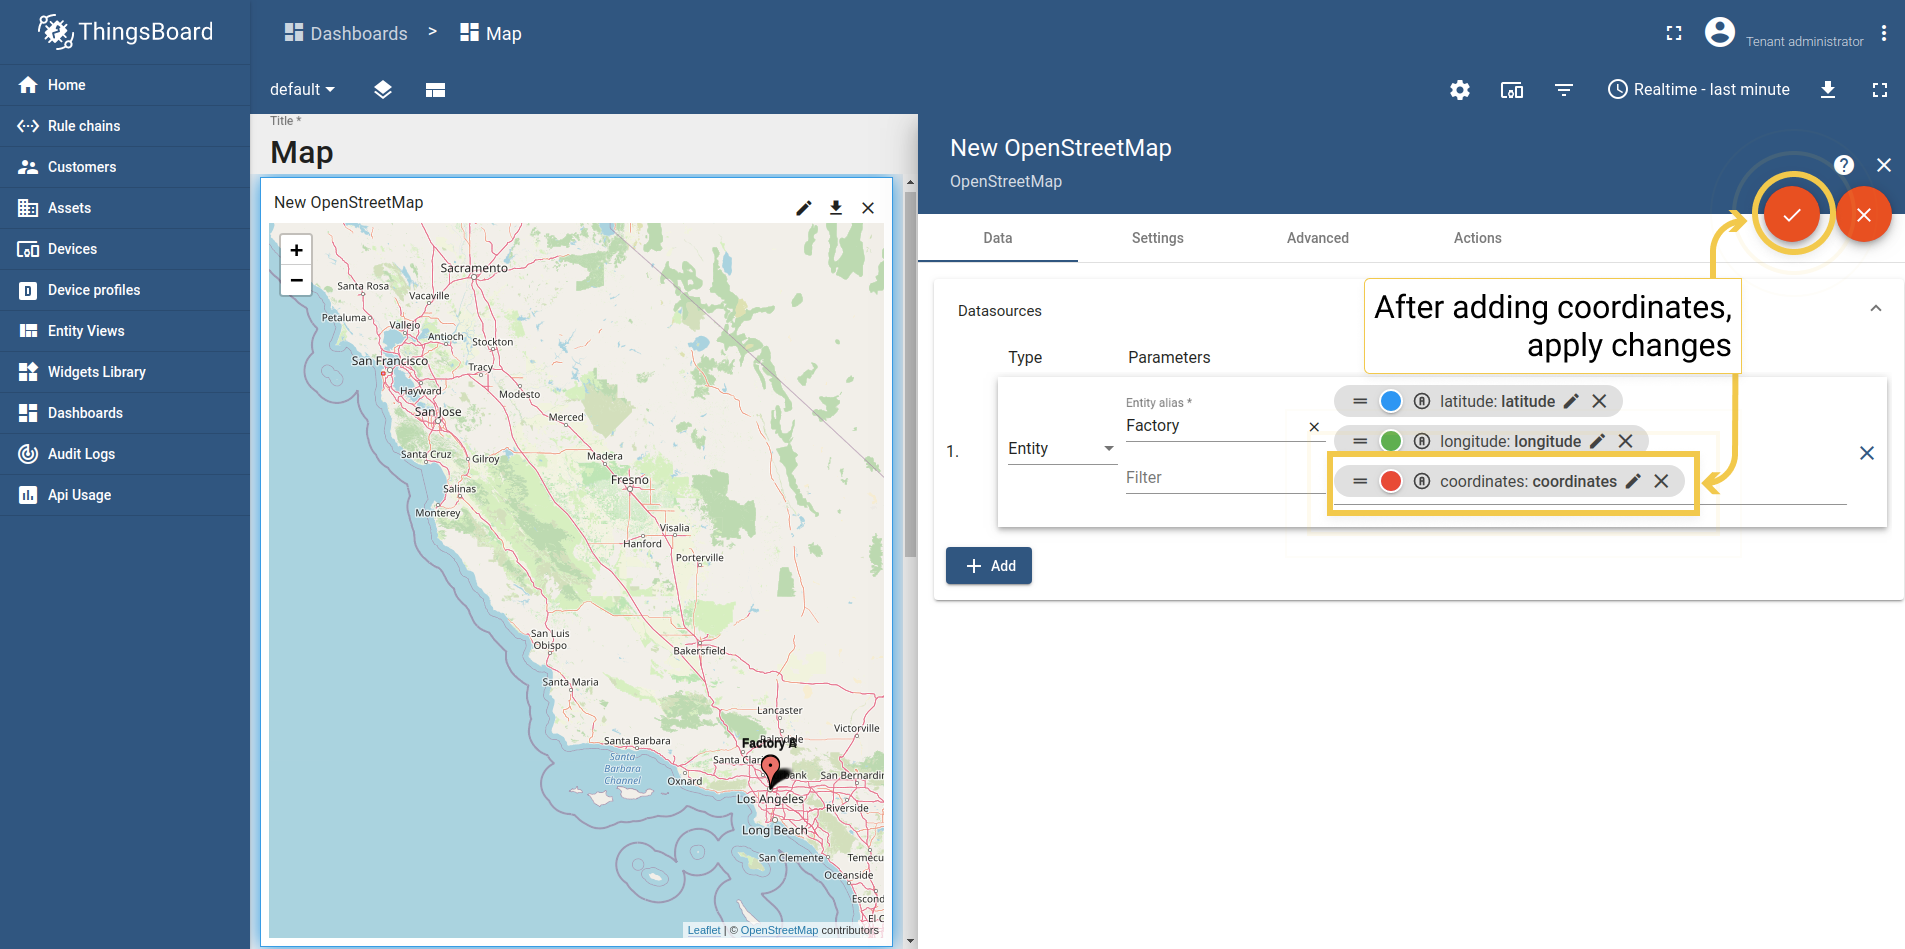Clear the Factory entity alias

[x=1314, y=427]
